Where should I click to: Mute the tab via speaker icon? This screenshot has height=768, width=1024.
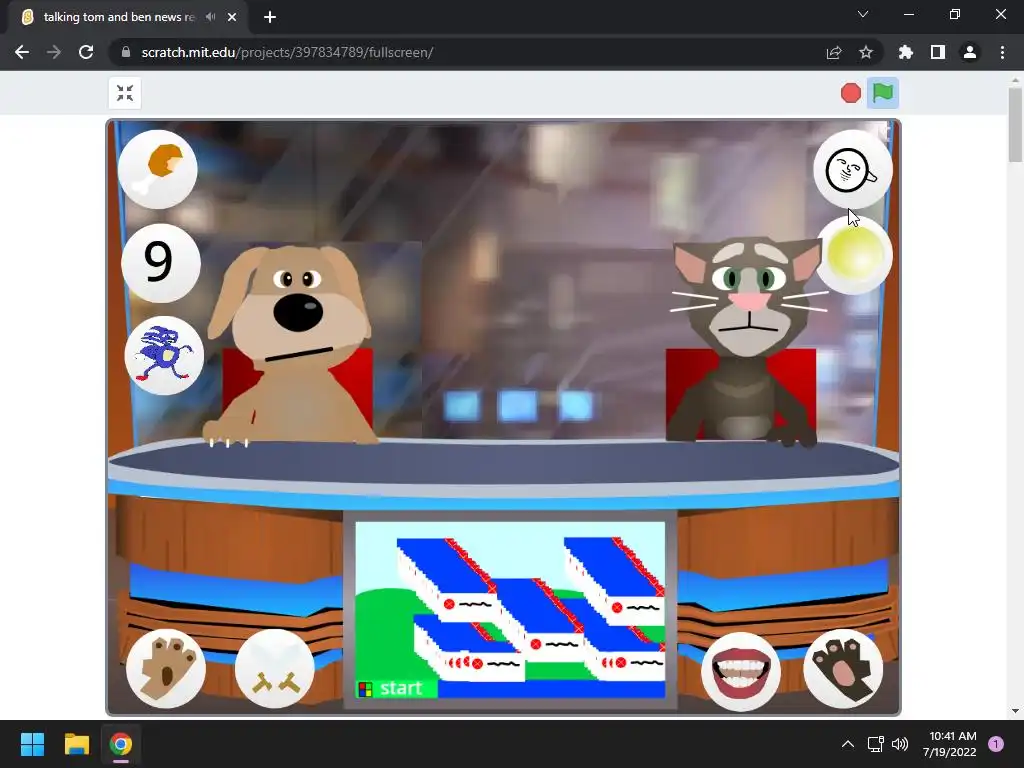pyautogui.click(x=210, y=17)
